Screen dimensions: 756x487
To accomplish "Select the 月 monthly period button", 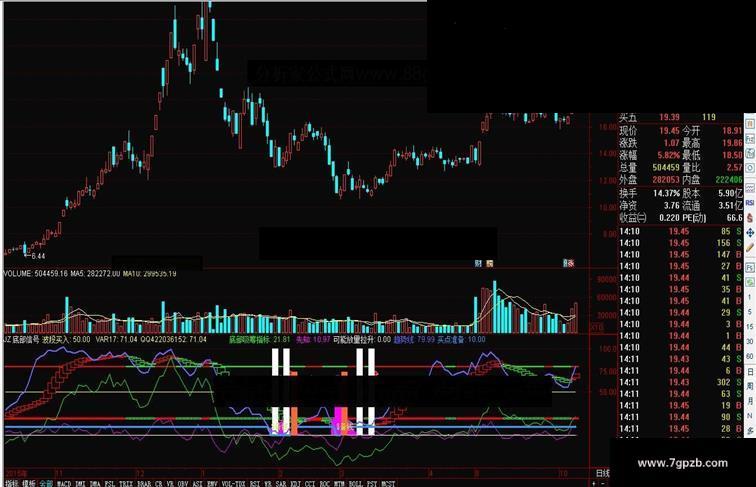I will (750, 401).
